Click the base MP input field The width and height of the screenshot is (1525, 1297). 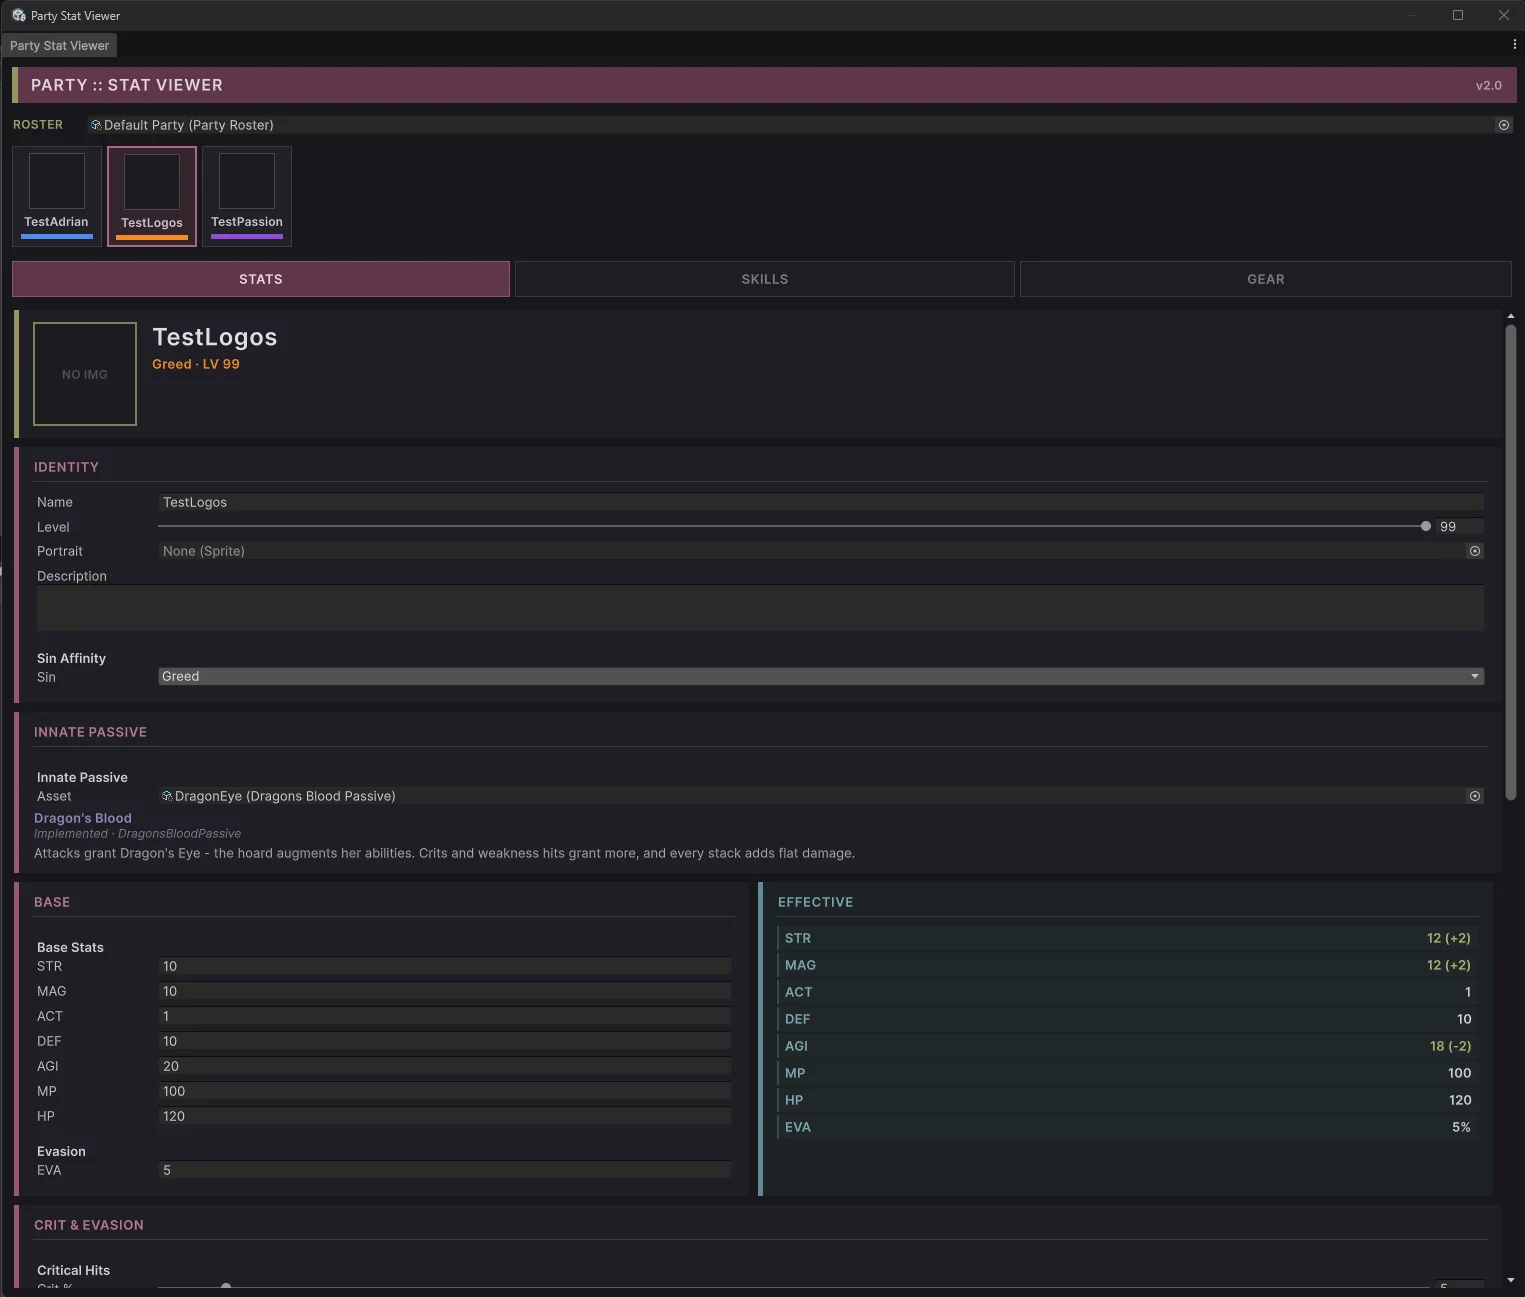[445, 1091]
